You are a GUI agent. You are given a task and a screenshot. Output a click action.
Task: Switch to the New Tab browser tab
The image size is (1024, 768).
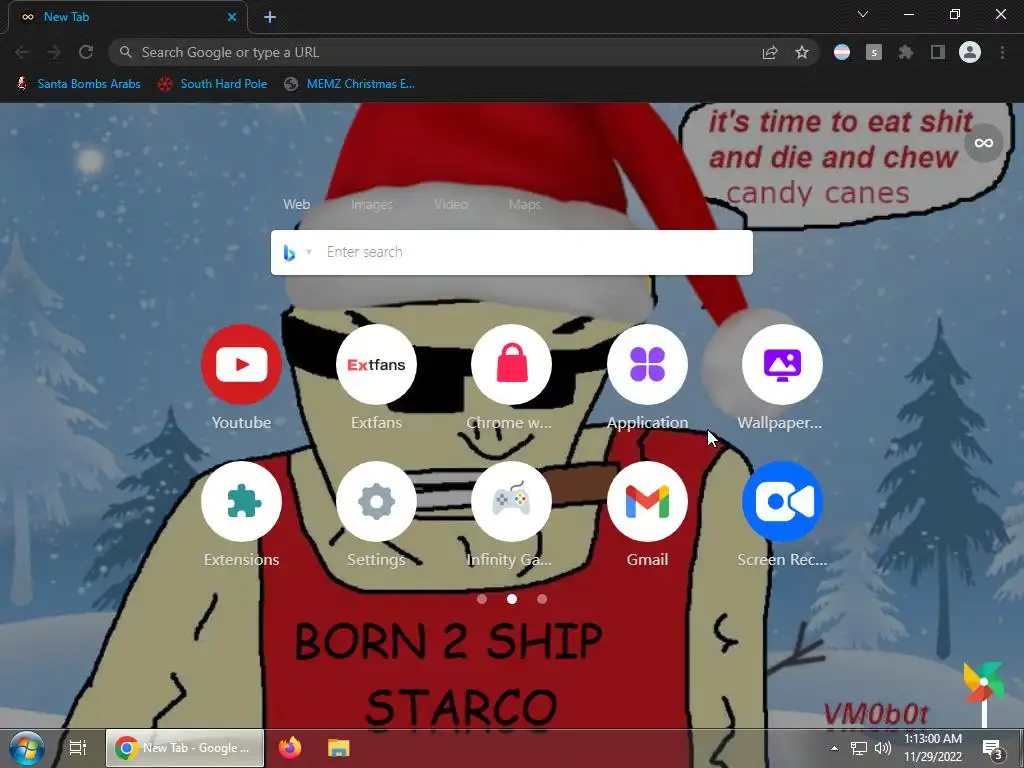(x=128, y=17)
